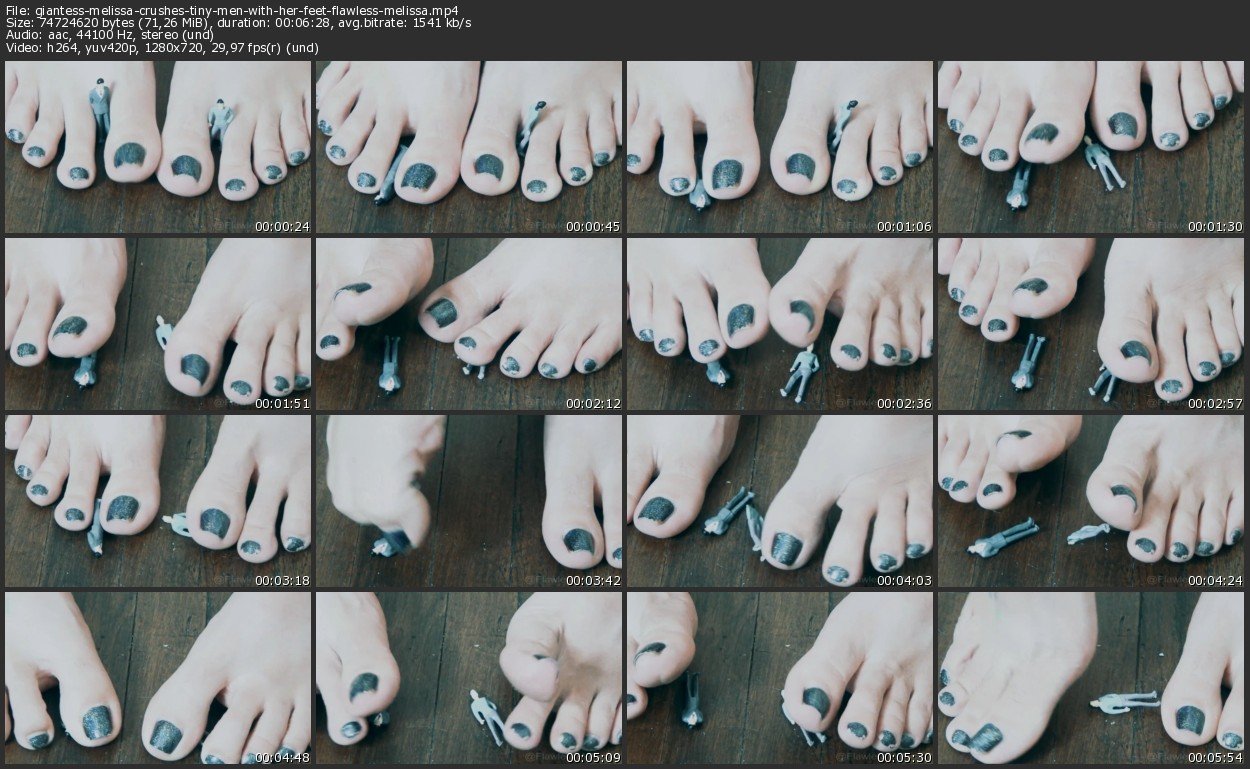Open the 00:01:51 preview frame
Viewport: 1250px width, 769px height.
158,324
